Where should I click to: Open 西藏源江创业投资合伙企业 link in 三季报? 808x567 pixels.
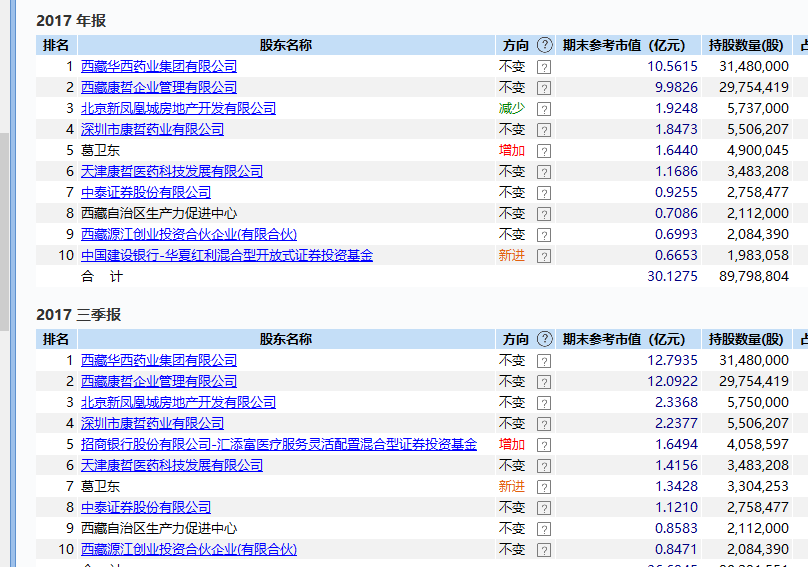click(189, 549)
